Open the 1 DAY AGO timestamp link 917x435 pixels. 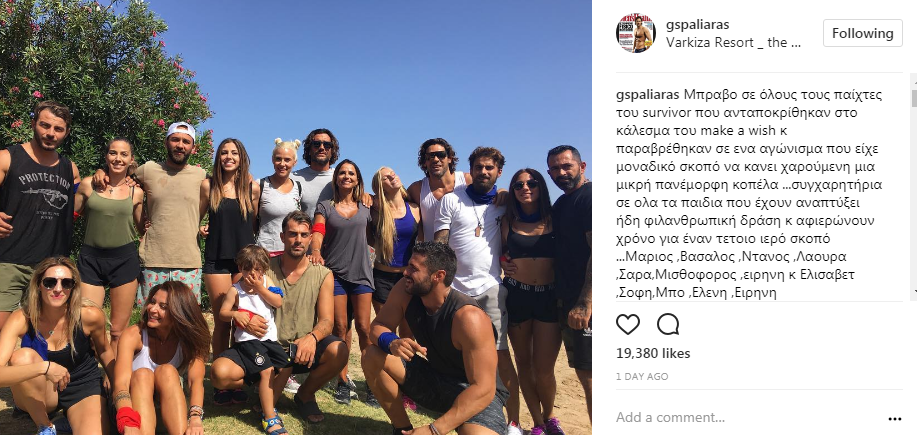pyautogui.click(x=642, y=377)
